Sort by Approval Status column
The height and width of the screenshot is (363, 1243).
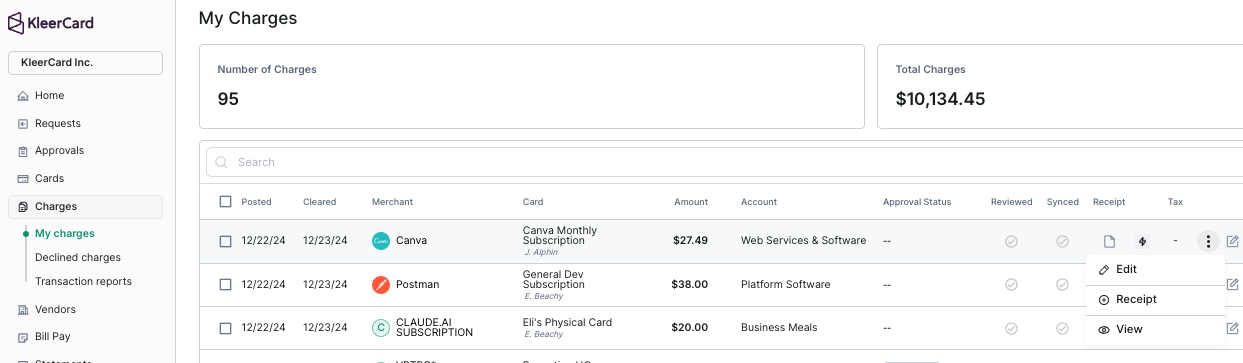click(917, 202)
